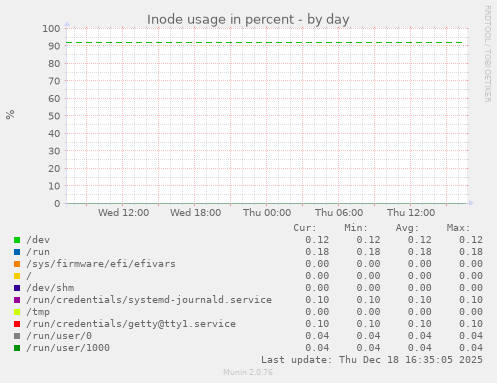Click the Max value 0.18 for /run
Image resolution: width=497 pixels, height=383 pixels.
(471, 252)
